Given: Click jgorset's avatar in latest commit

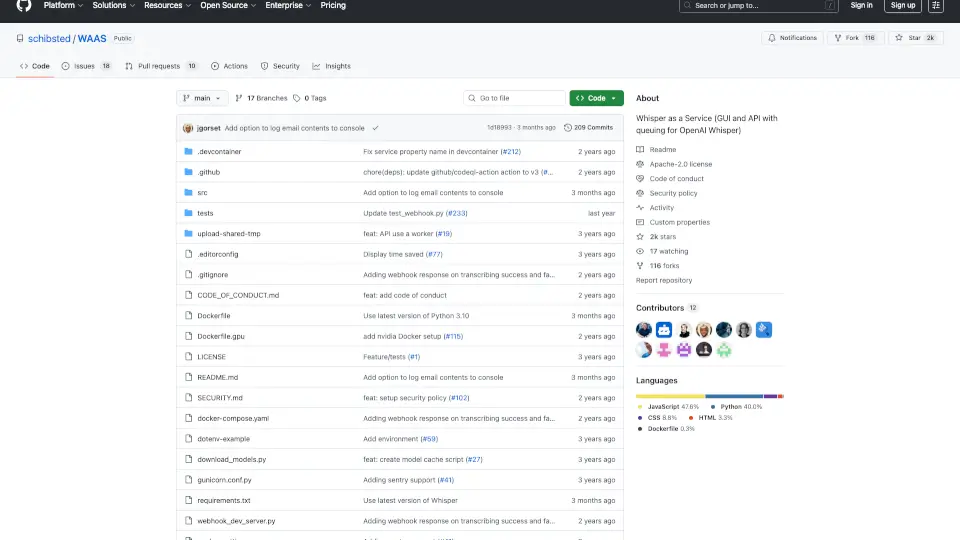Looking at the screenshot, I should (188, 128).
